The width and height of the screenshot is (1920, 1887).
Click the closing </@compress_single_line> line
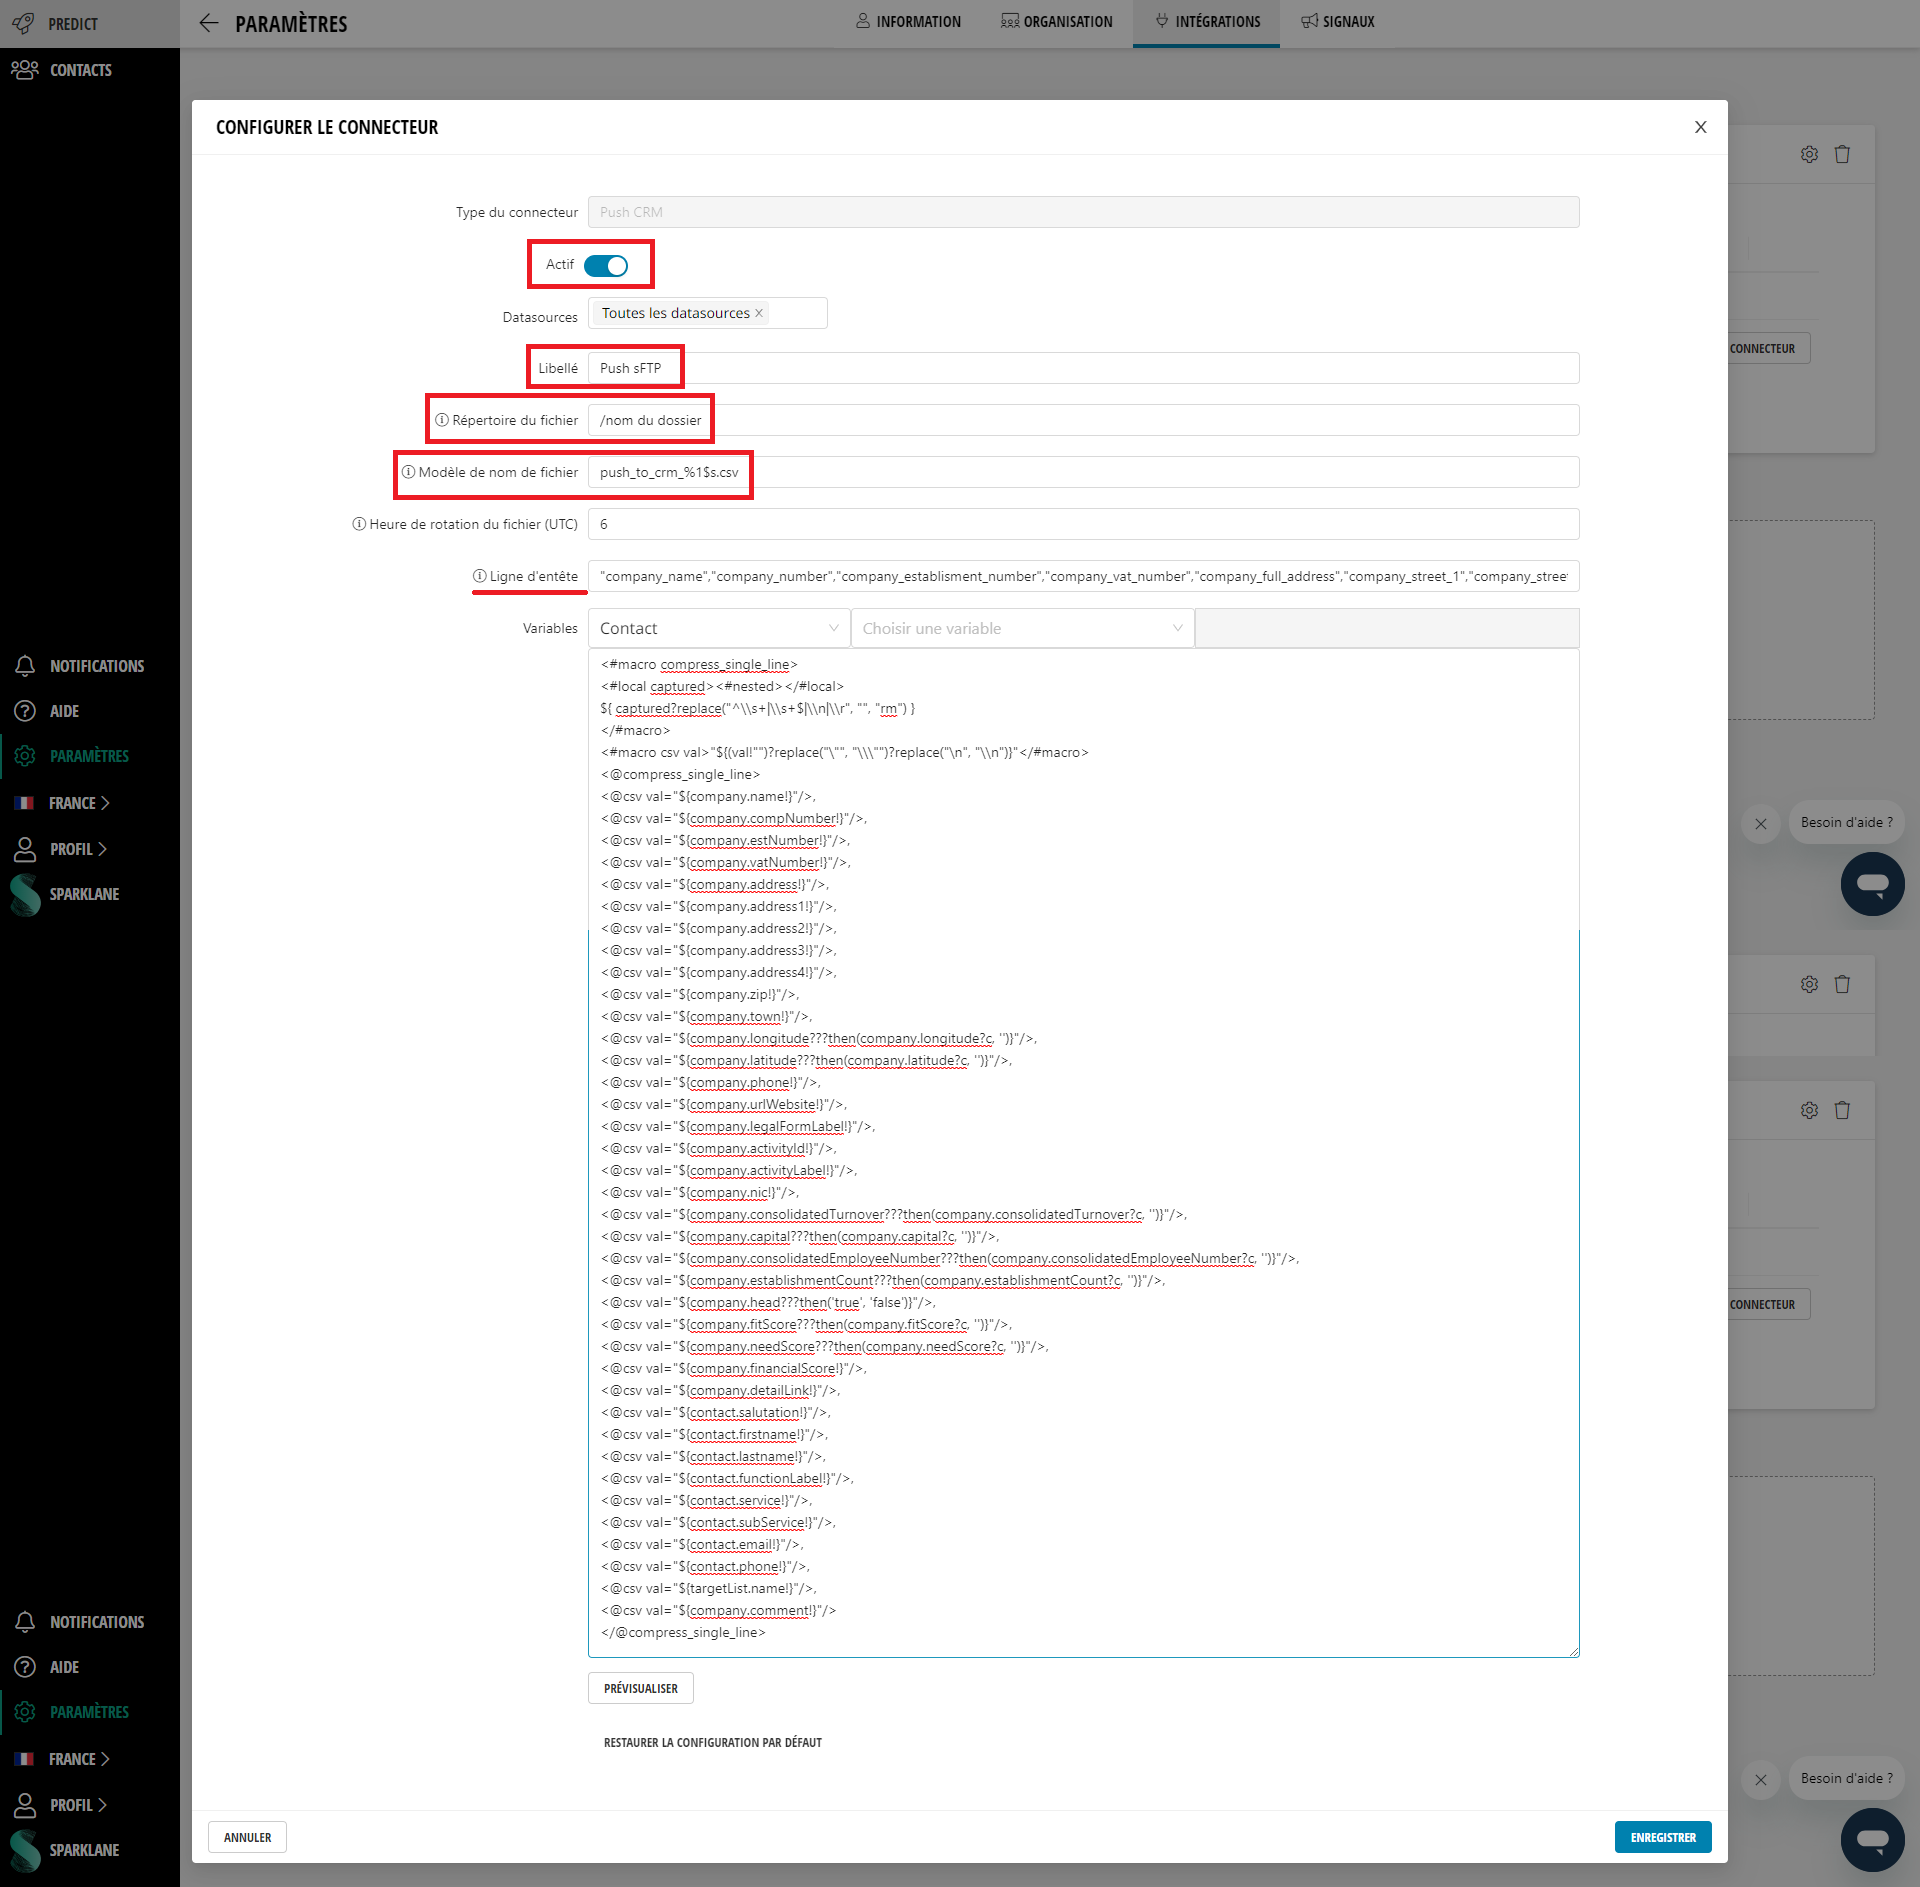(x=683, y=1632)
